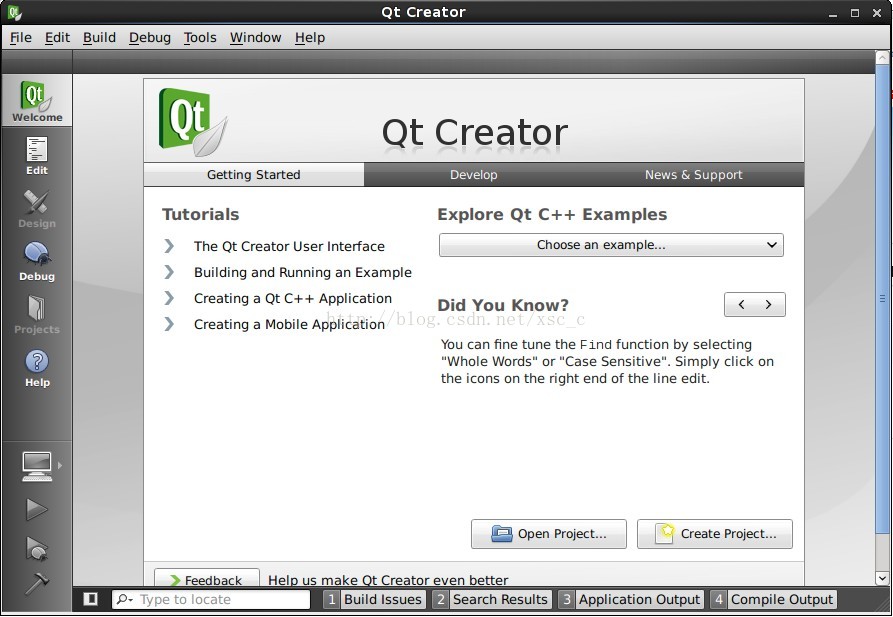Screen dimensions: 893x617
Task: Open the Build menu
Action: coord(99,38)
